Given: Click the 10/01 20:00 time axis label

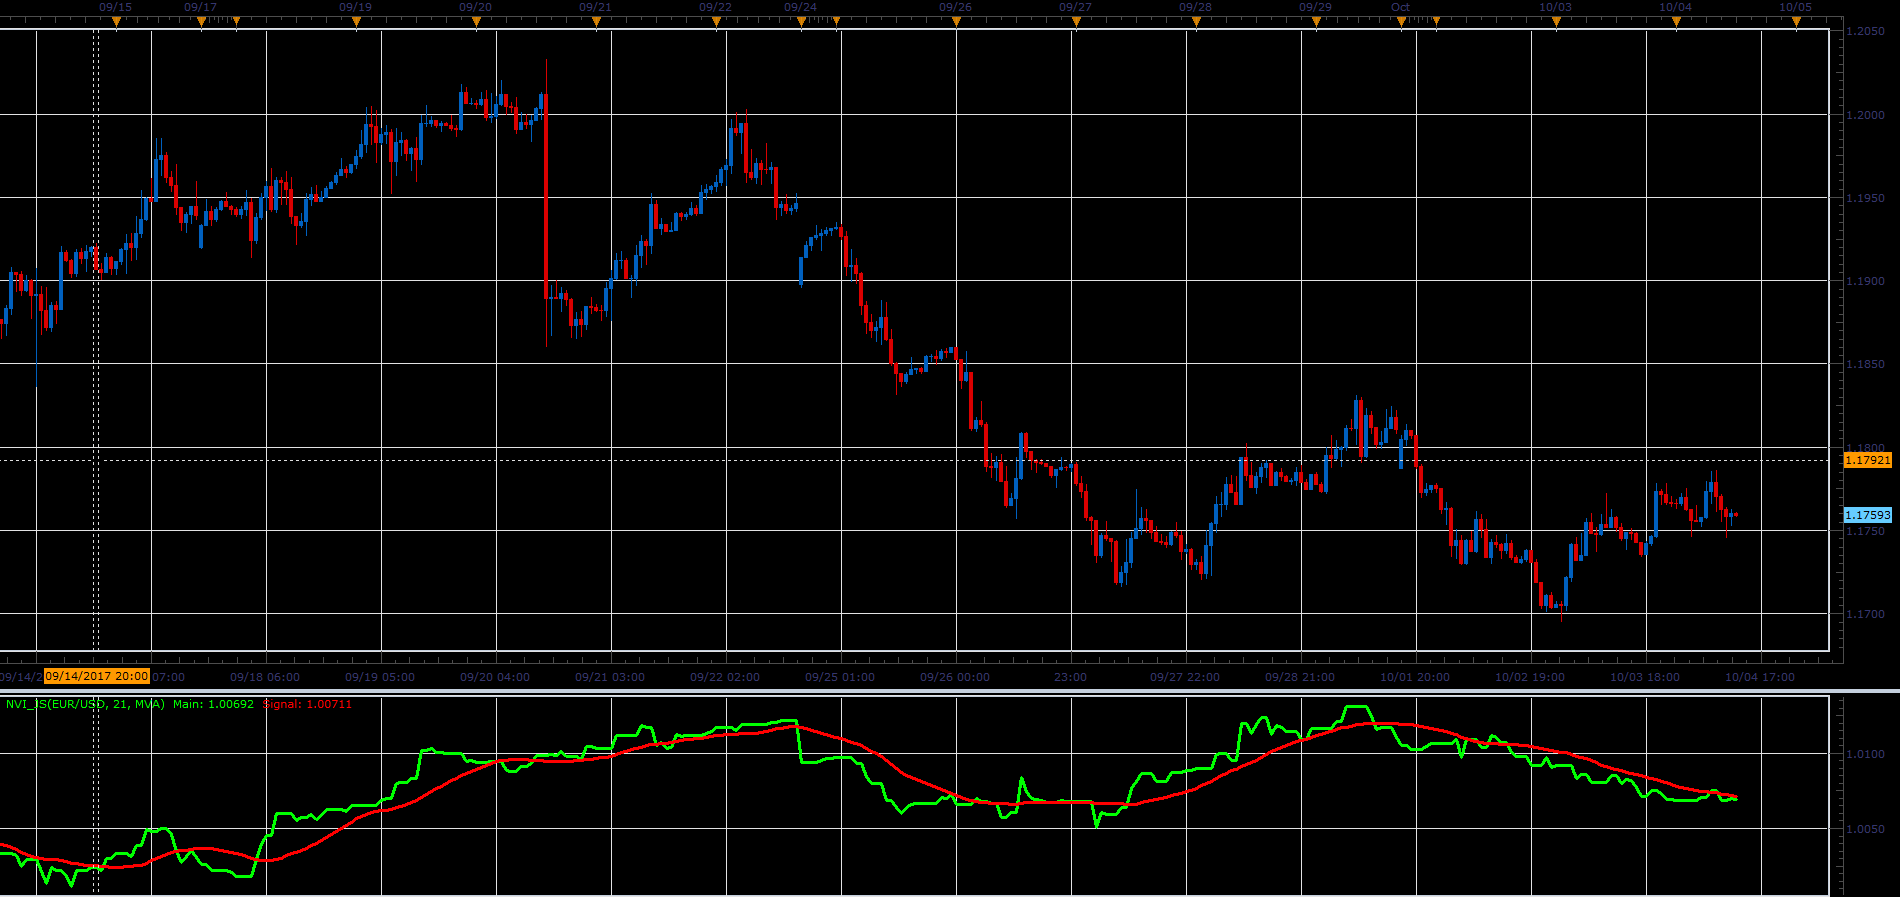Looking at the screenshot, I should click(1415, 677).
